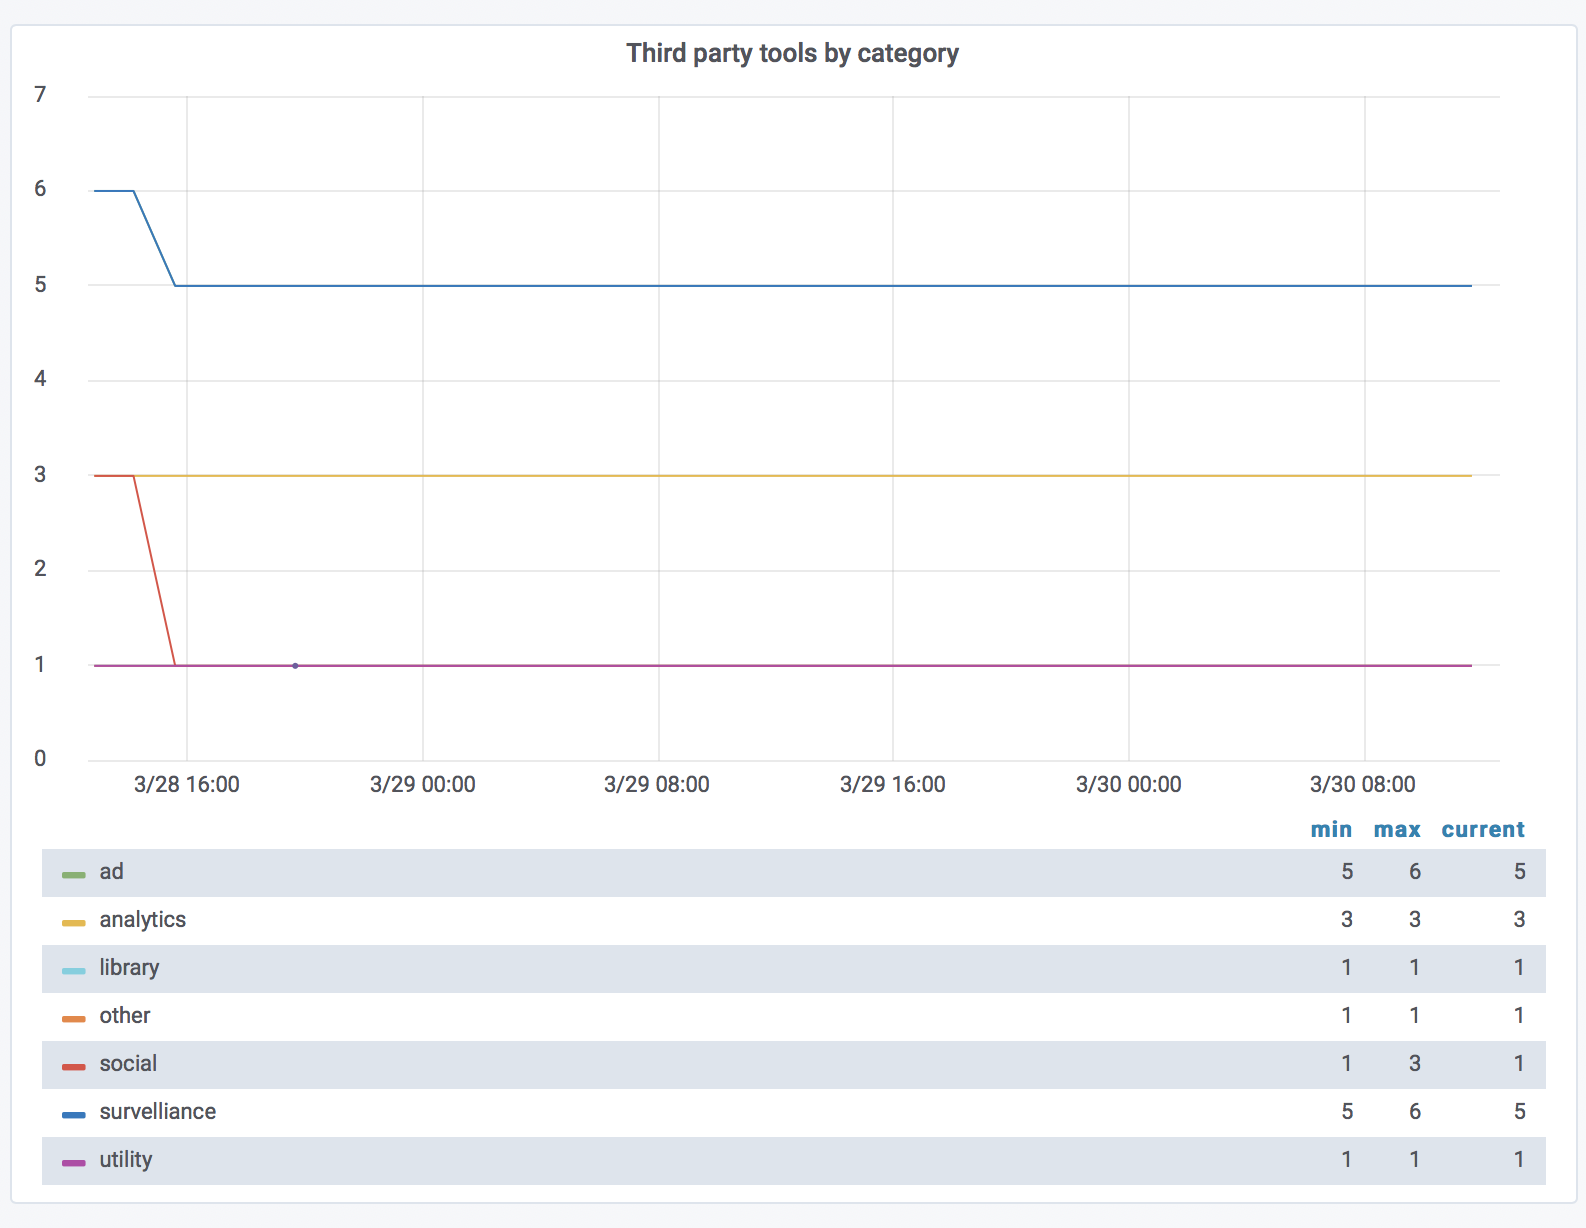Viewport: 1586px width, 1228px height.
Task: Click the max value 6 in the ad row
Action: [x=1415, y=872]
